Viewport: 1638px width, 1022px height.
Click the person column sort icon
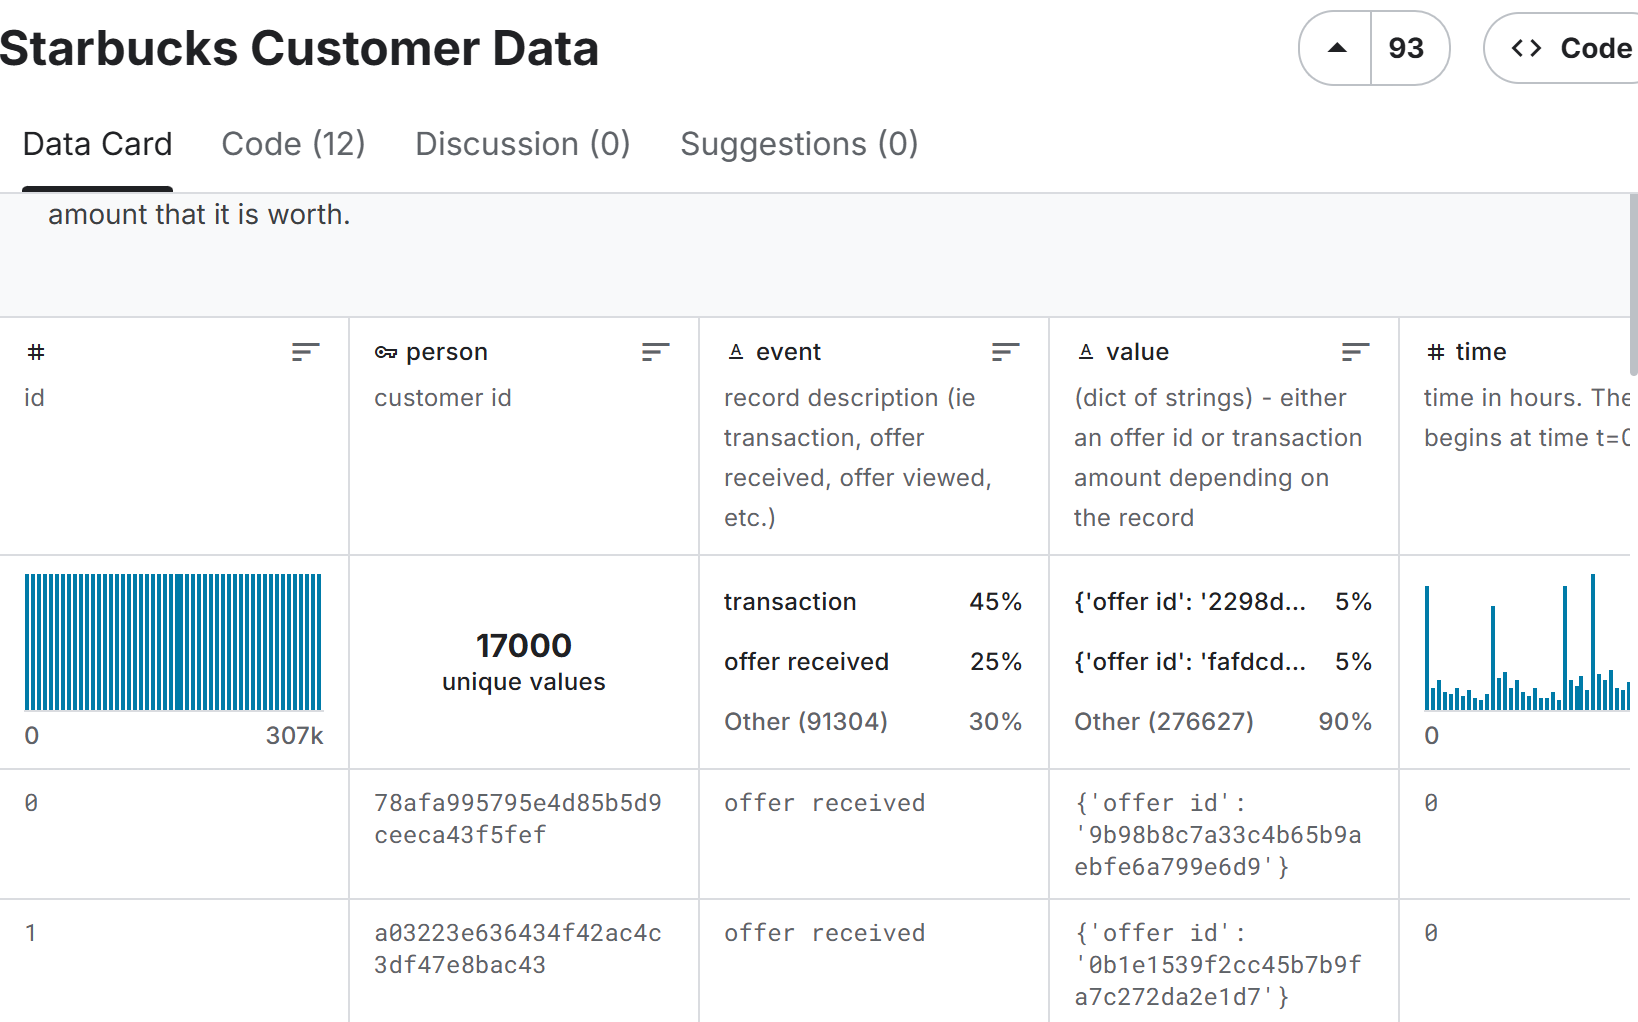[x=655, y=352]
